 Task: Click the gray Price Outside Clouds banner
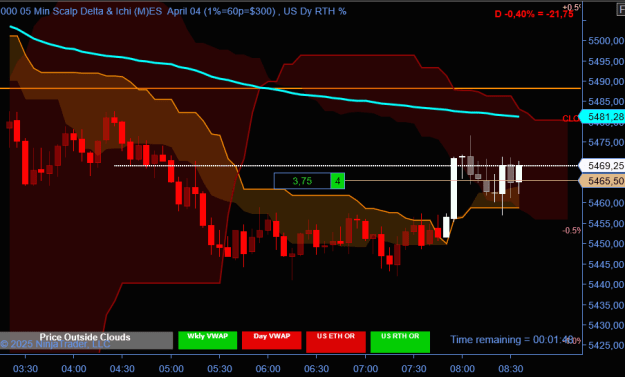86,340
